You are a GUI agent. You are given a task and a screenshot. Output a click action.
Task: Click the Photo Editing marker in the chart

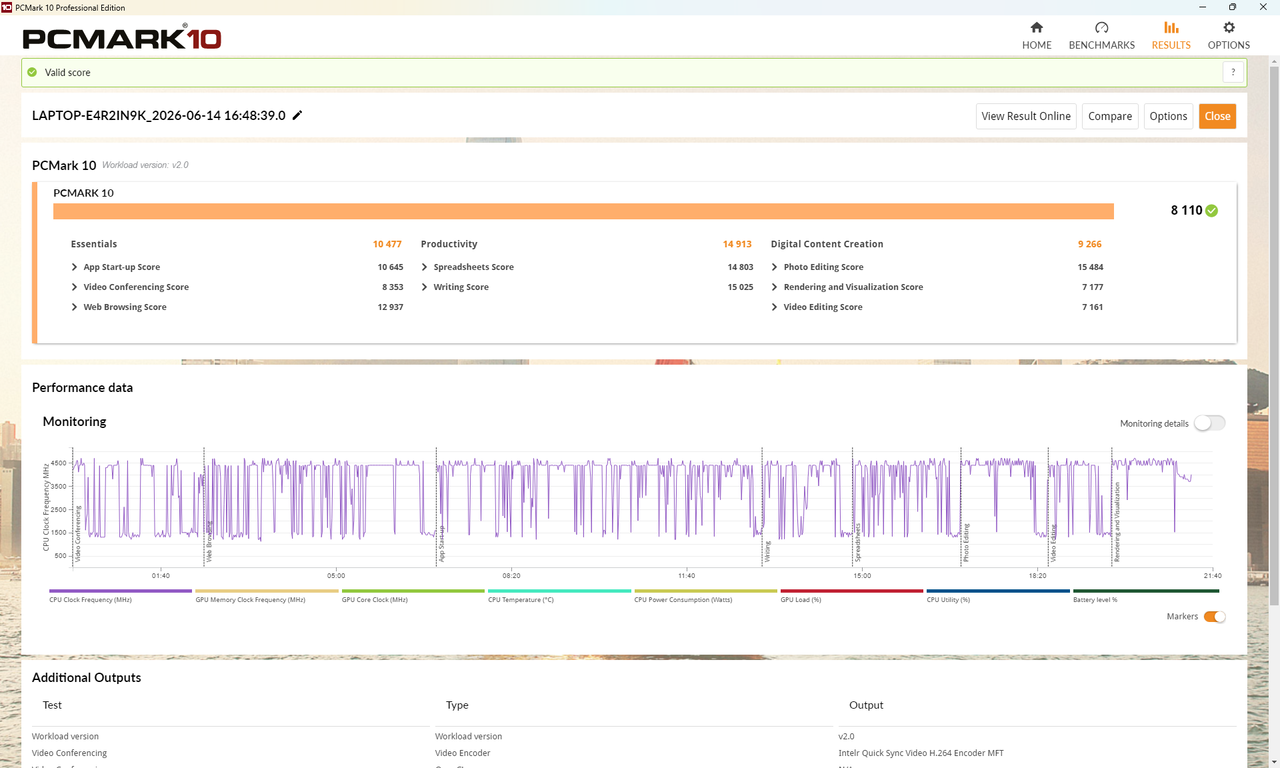[x=966, y=544]
